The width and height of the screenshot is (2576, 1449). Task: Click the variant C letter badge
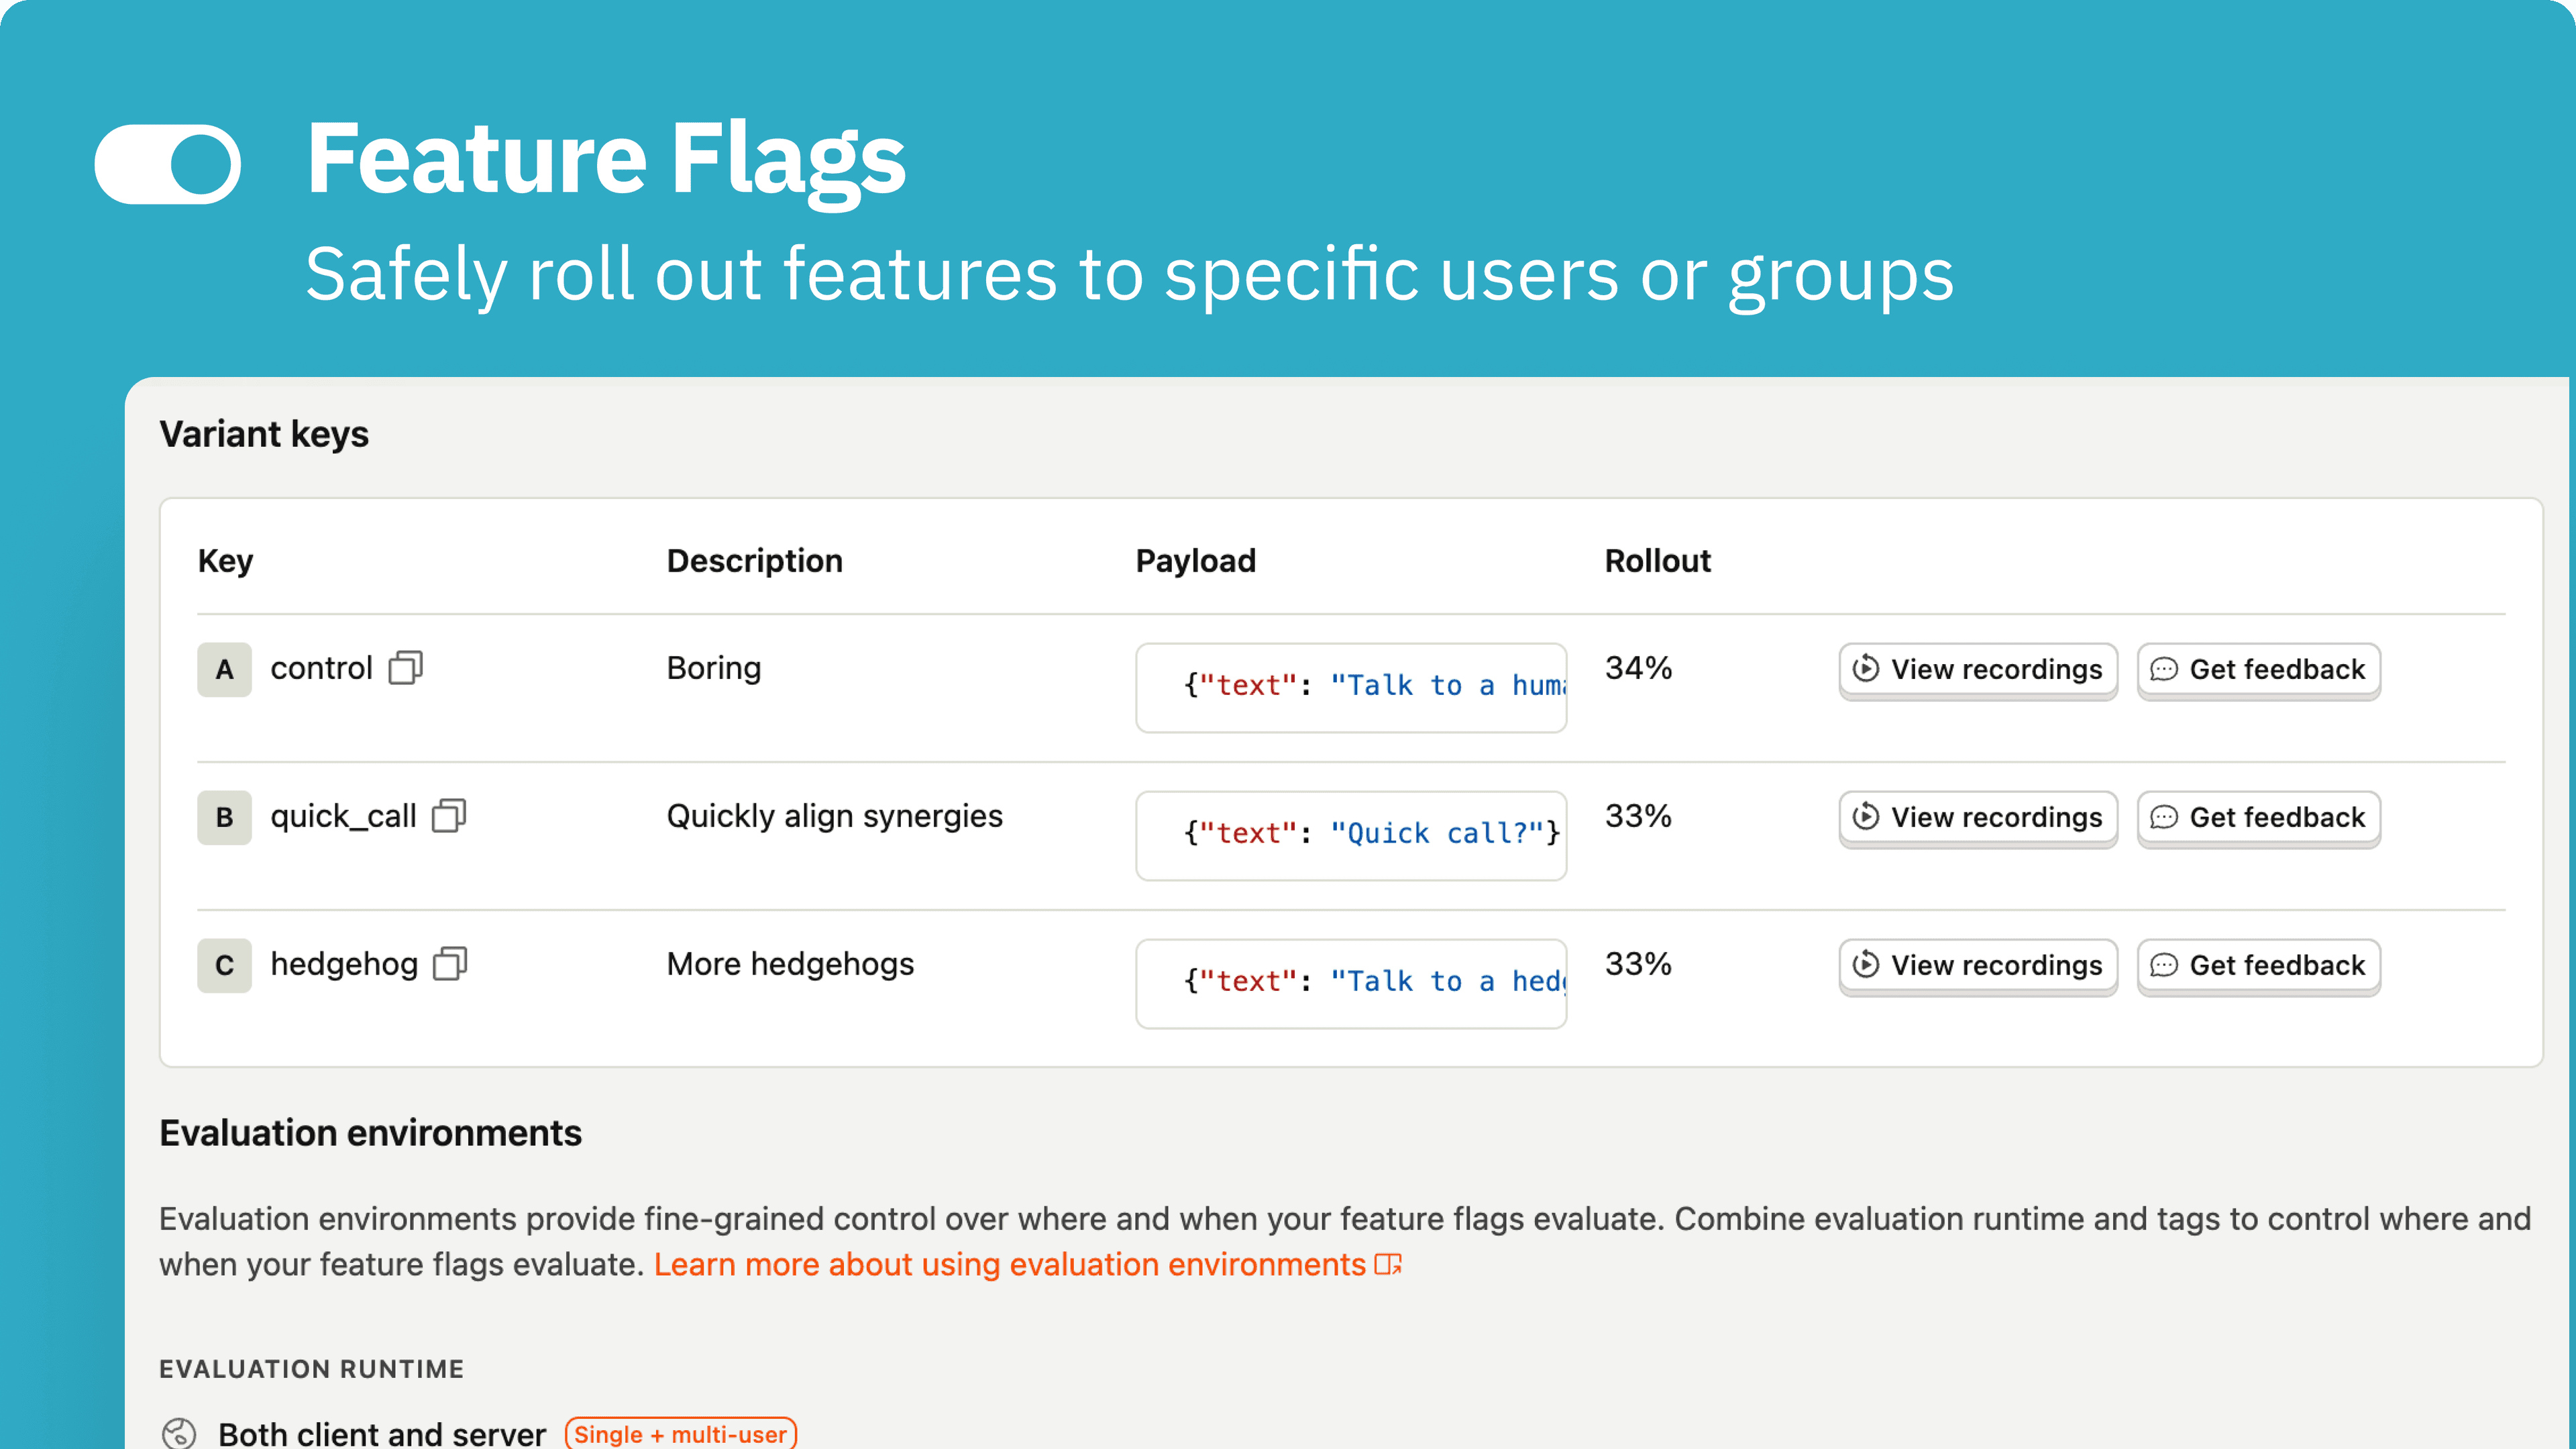point(224,965)
